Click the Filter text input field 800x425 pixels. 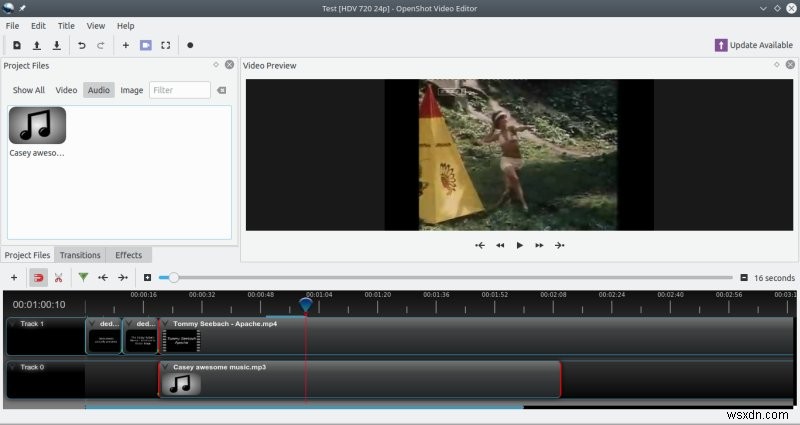(x=180, y=90)
